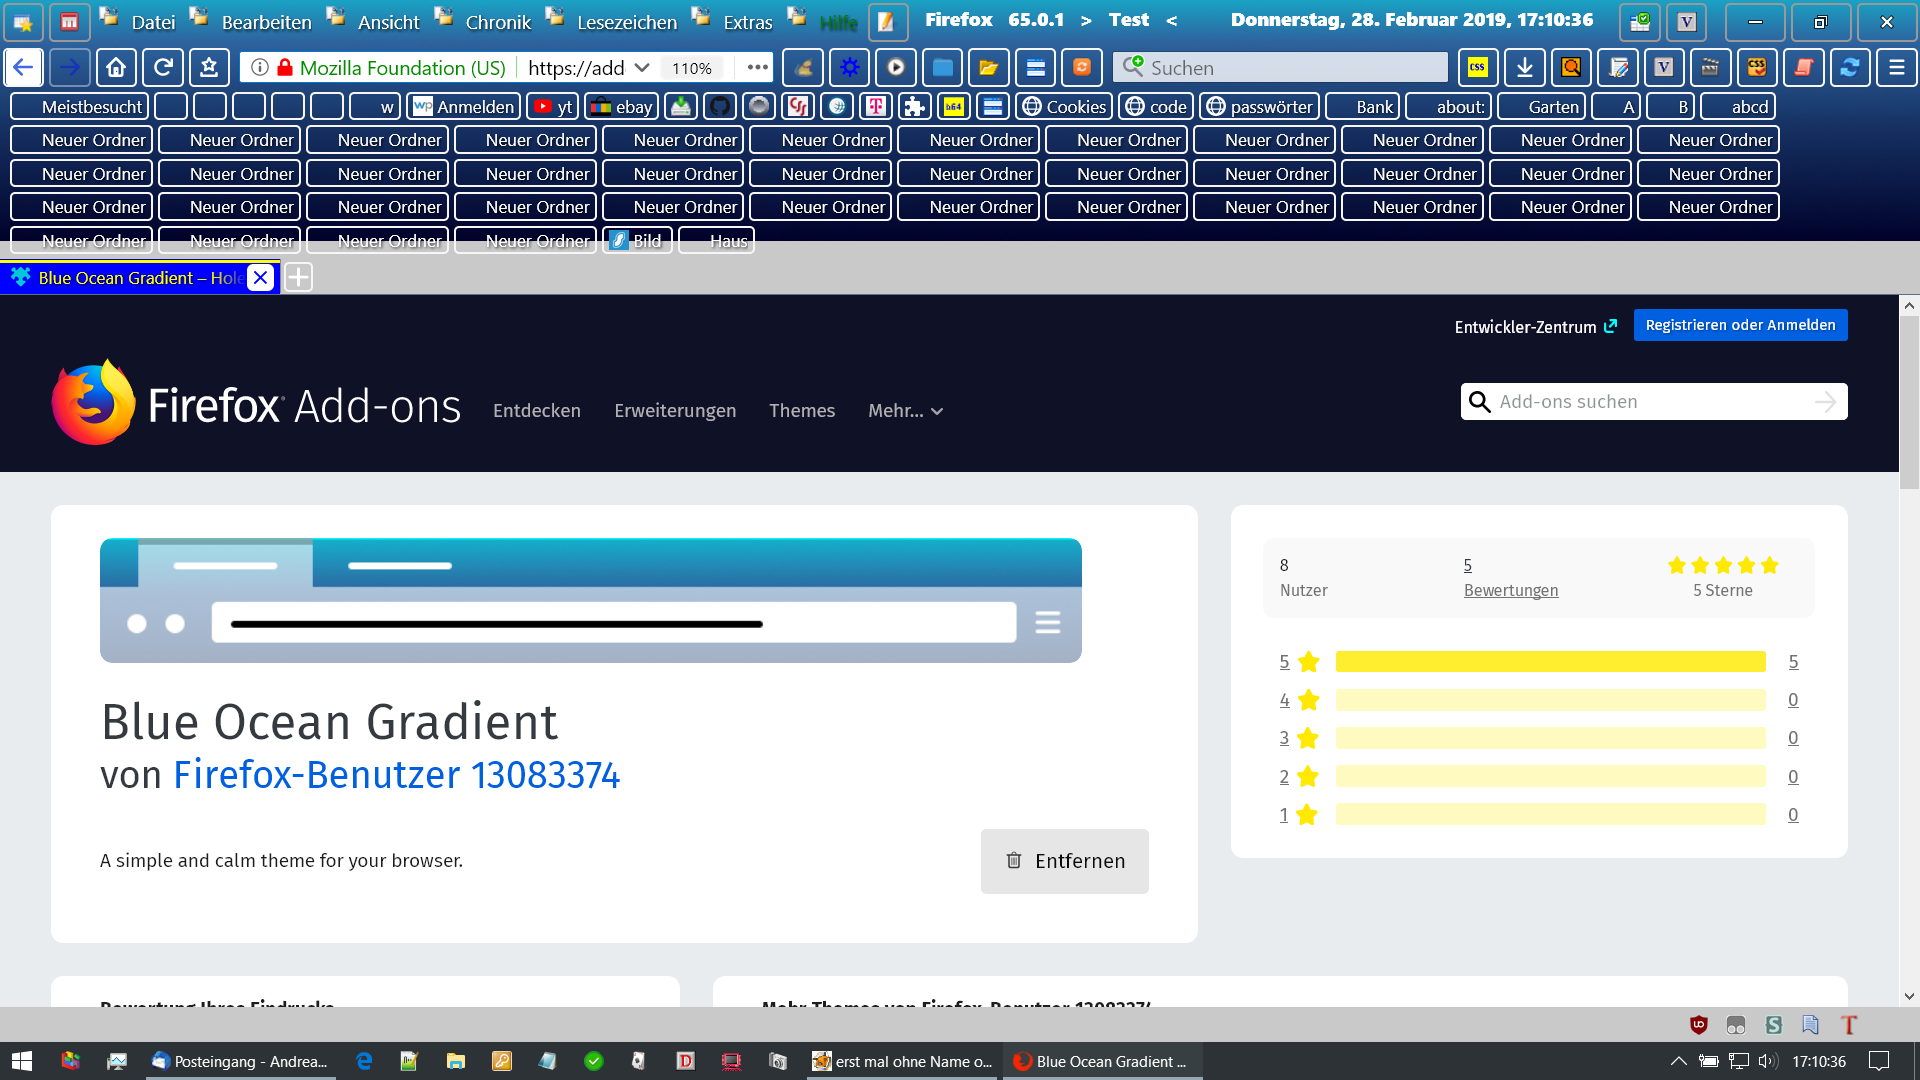Expand the URL bar history dropdown

pyautogui.click(x=642, y=68)
